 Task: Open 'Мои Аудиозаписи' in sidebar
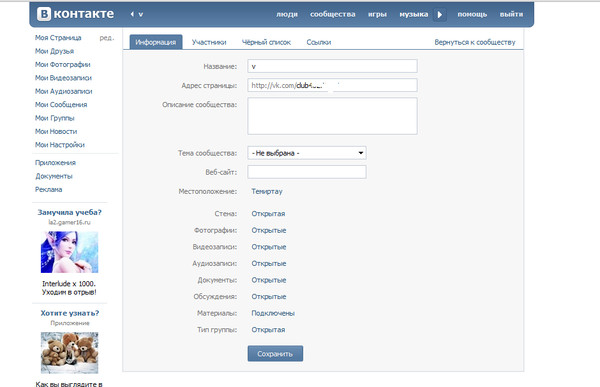pyautogui.click(x=64, y=91)
